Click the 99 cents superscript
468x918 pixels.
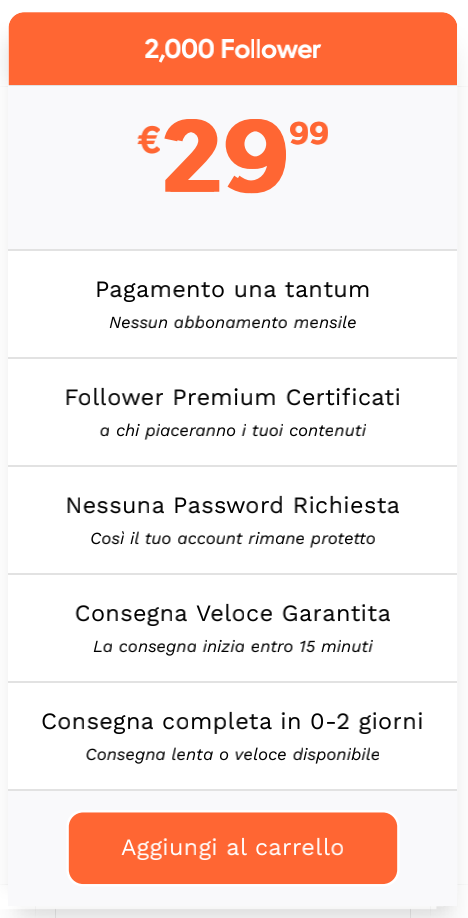pyautogui.click(x=309, y=133)
